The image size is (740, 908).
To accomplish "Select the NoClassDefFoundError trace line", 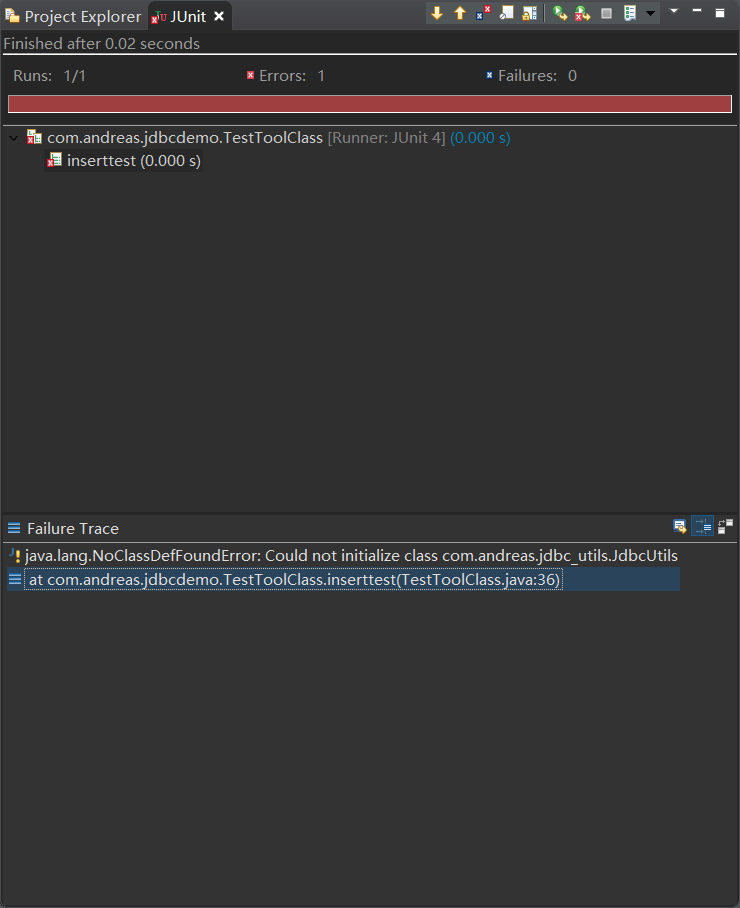I will coord(351,556).
